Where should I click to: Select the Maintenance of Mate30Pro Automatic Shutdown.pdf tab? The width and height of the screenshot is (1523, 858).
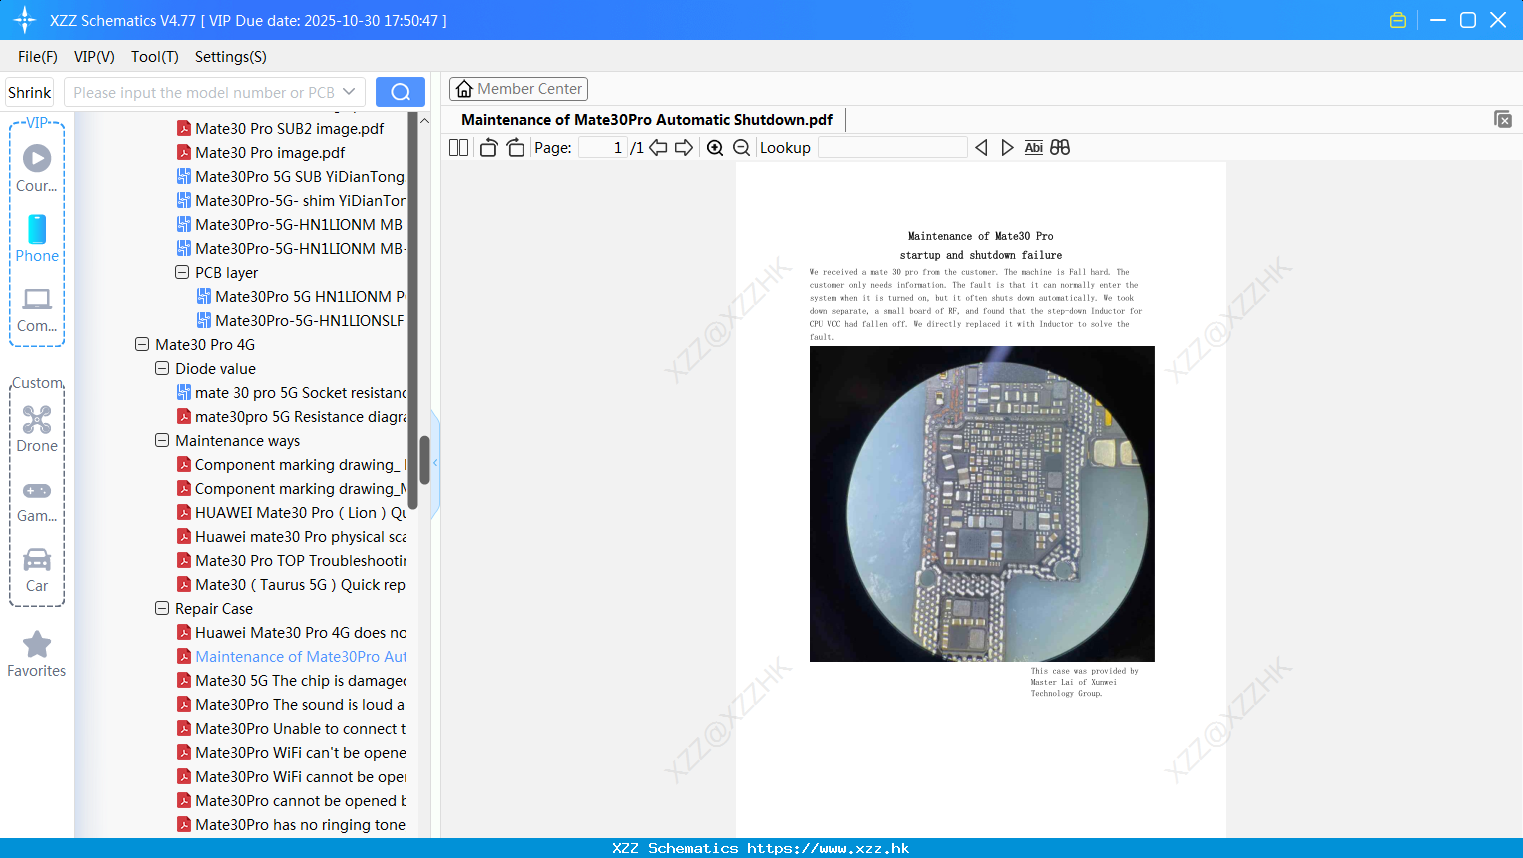tap(647, 119)
